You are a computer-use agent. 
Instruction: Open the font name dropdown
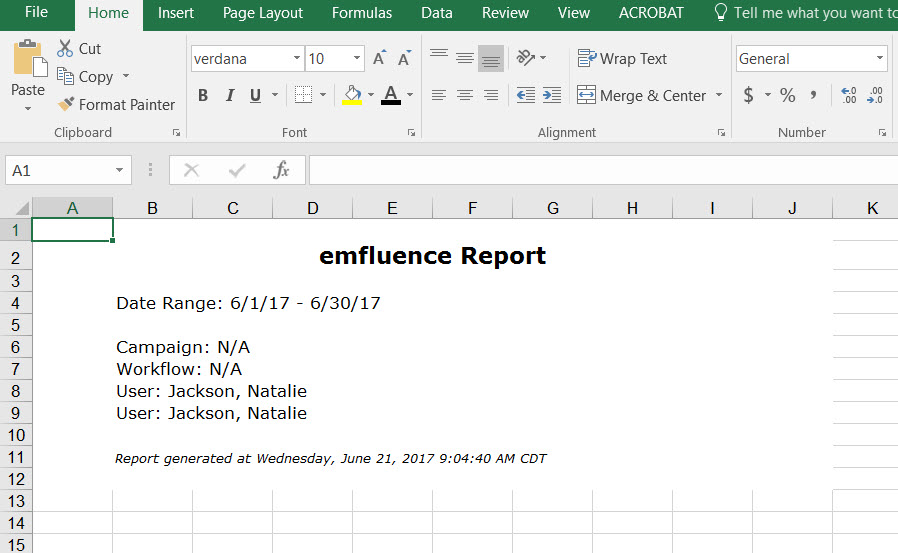tap(297, 58)
